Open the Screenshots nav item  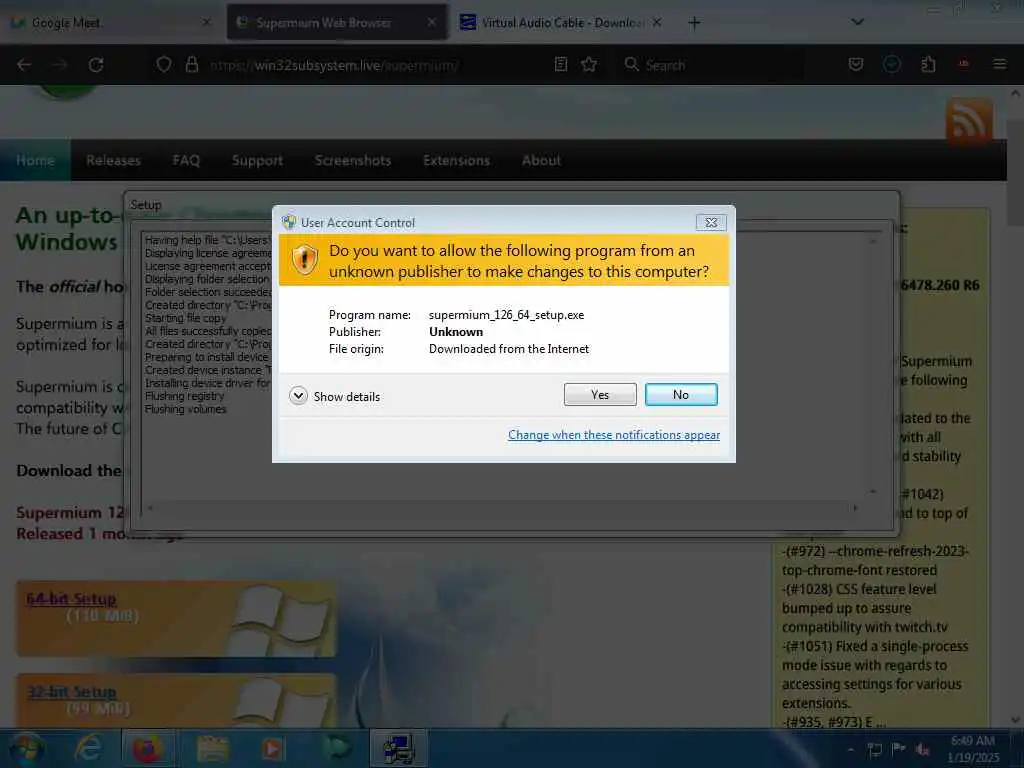[353, 161]
